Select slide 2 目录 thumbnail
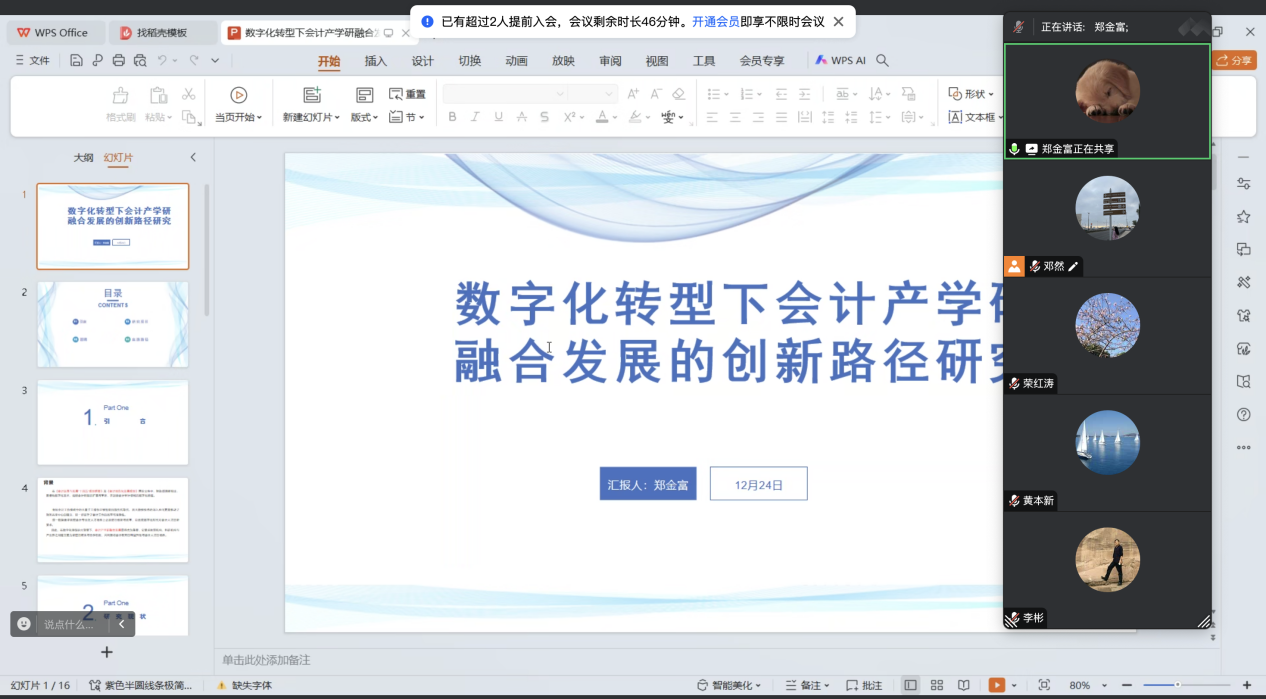 [113, 324]
